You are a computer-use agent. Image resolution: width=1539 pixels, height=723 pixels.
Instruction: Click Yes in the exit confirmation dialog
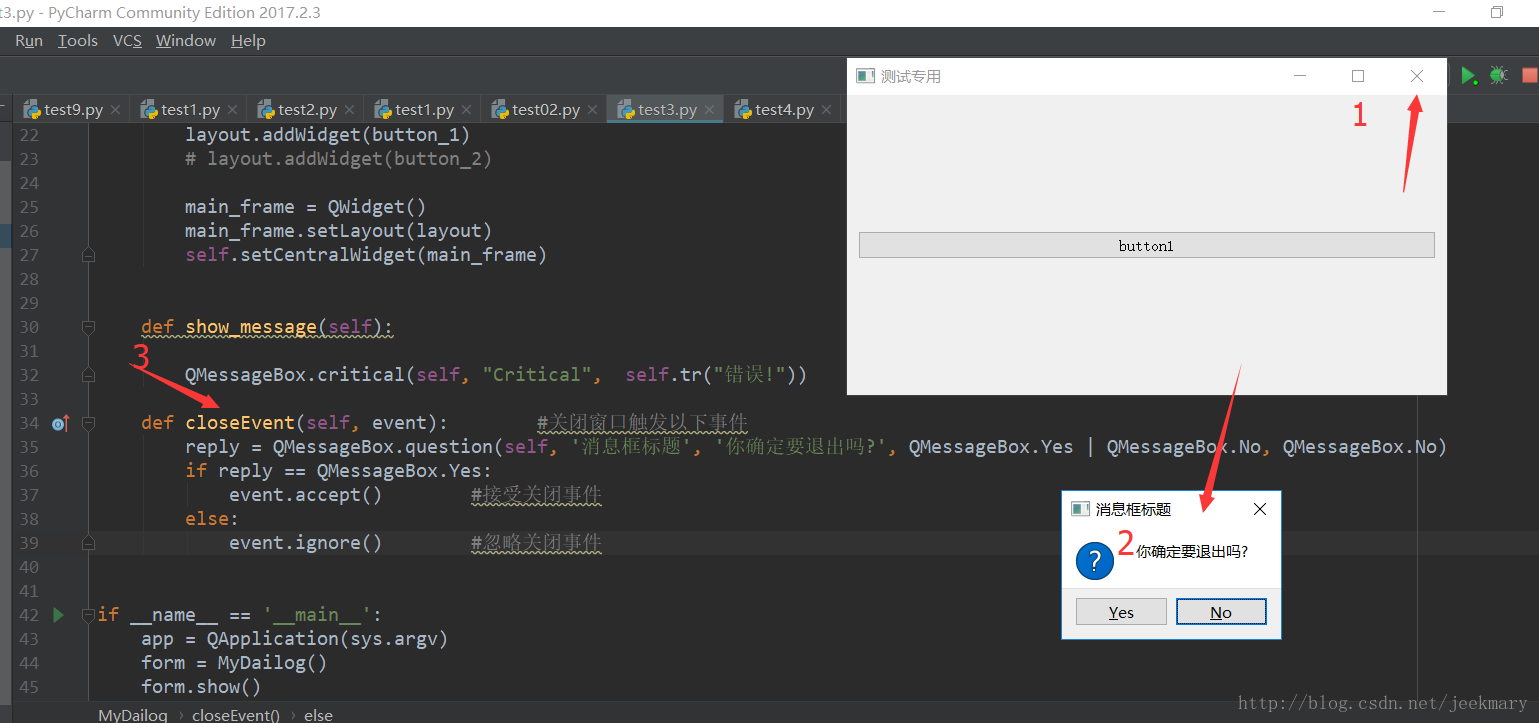click(x=1121, y=612)
